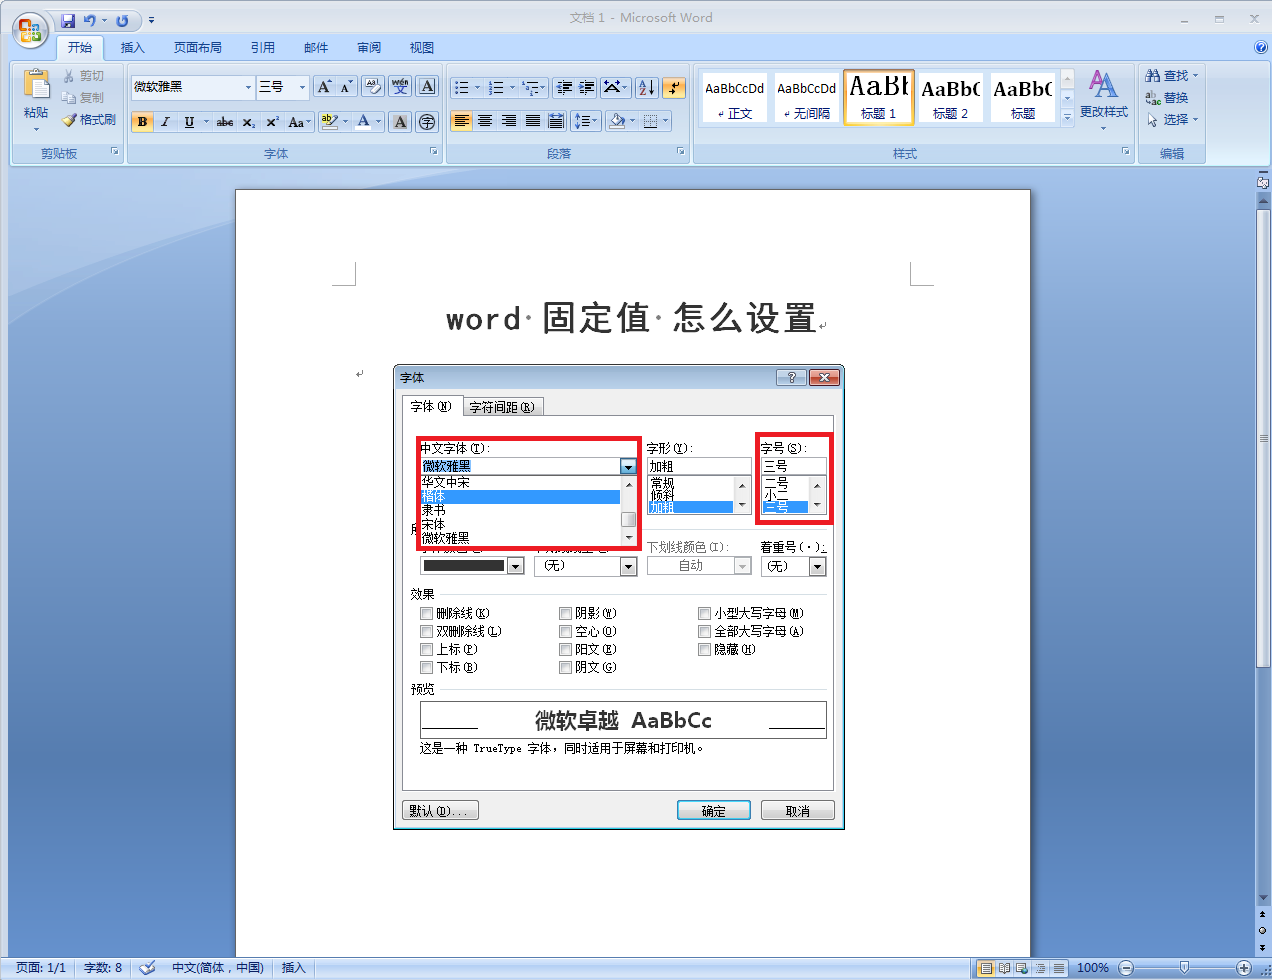
Task: Switch to the 插入 ribbon tab
Action: pos(132,48)
